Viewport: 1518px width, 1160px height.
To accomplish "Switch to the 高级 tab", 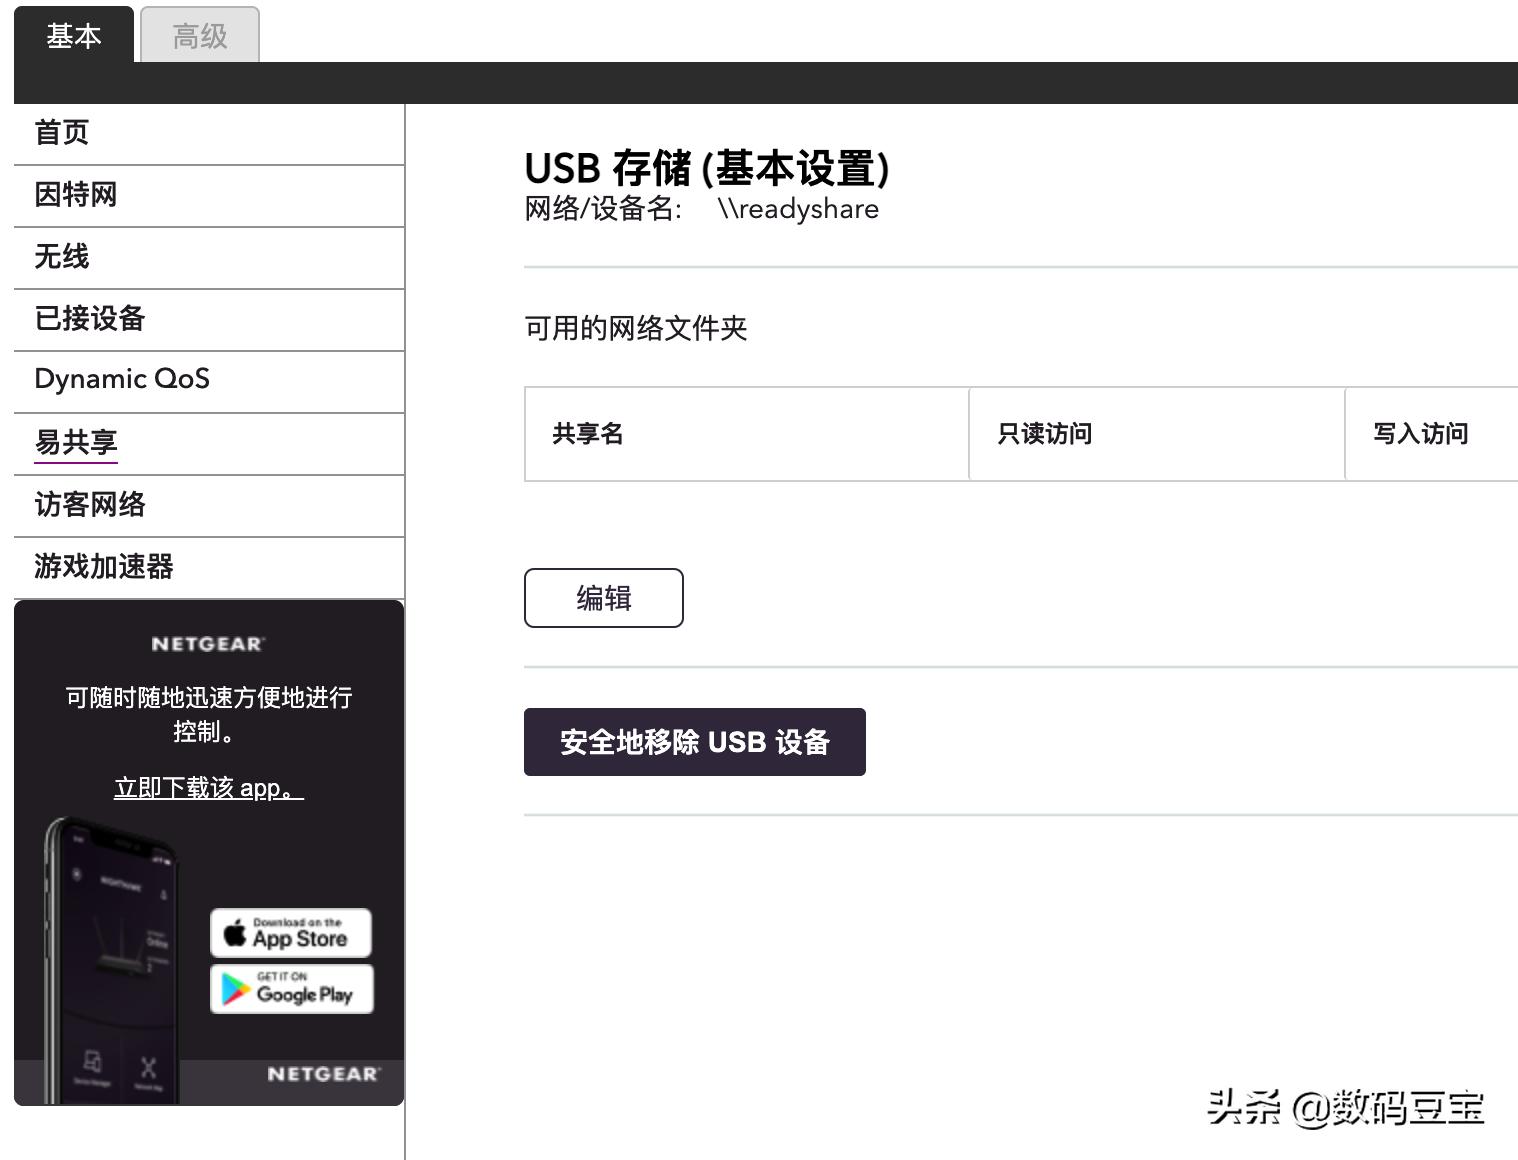I will click(x=199, y=33).
